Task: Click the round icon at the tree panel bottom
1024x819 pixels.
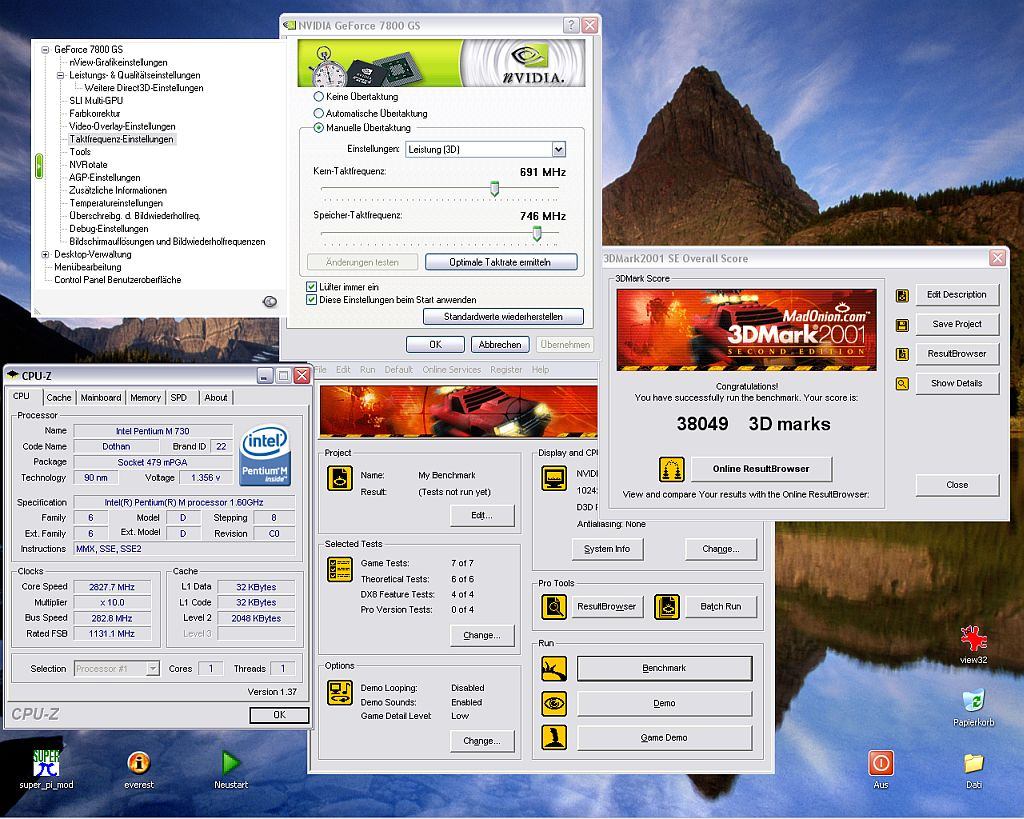Action: (x=269, y=301)
